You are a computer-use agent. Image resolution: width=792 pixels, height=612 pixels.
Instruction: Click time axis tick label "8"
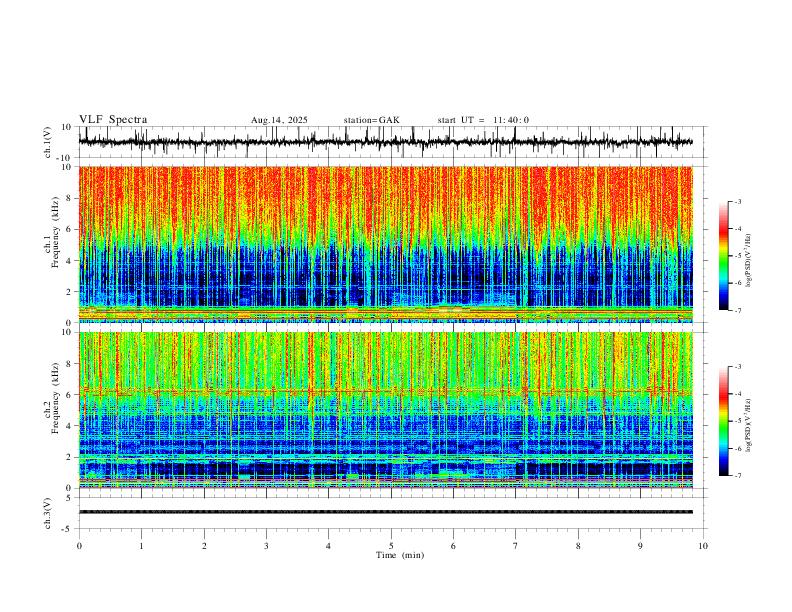click(x=578, y=546)
